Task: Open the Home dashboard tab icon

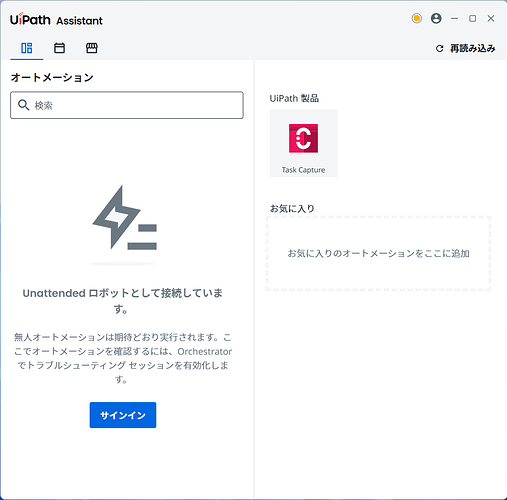Action: [x=27, y=48]
